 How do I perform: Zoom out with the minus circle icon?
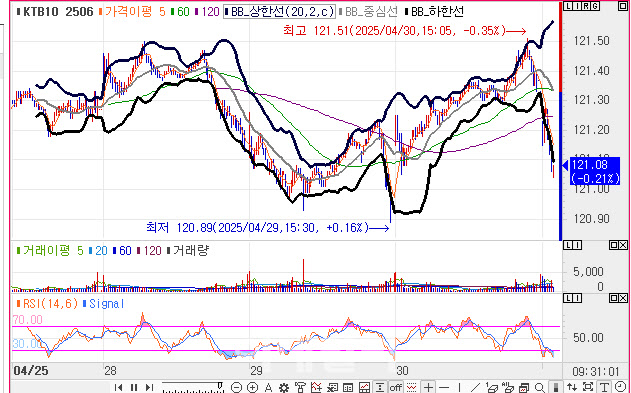point(237,387)
